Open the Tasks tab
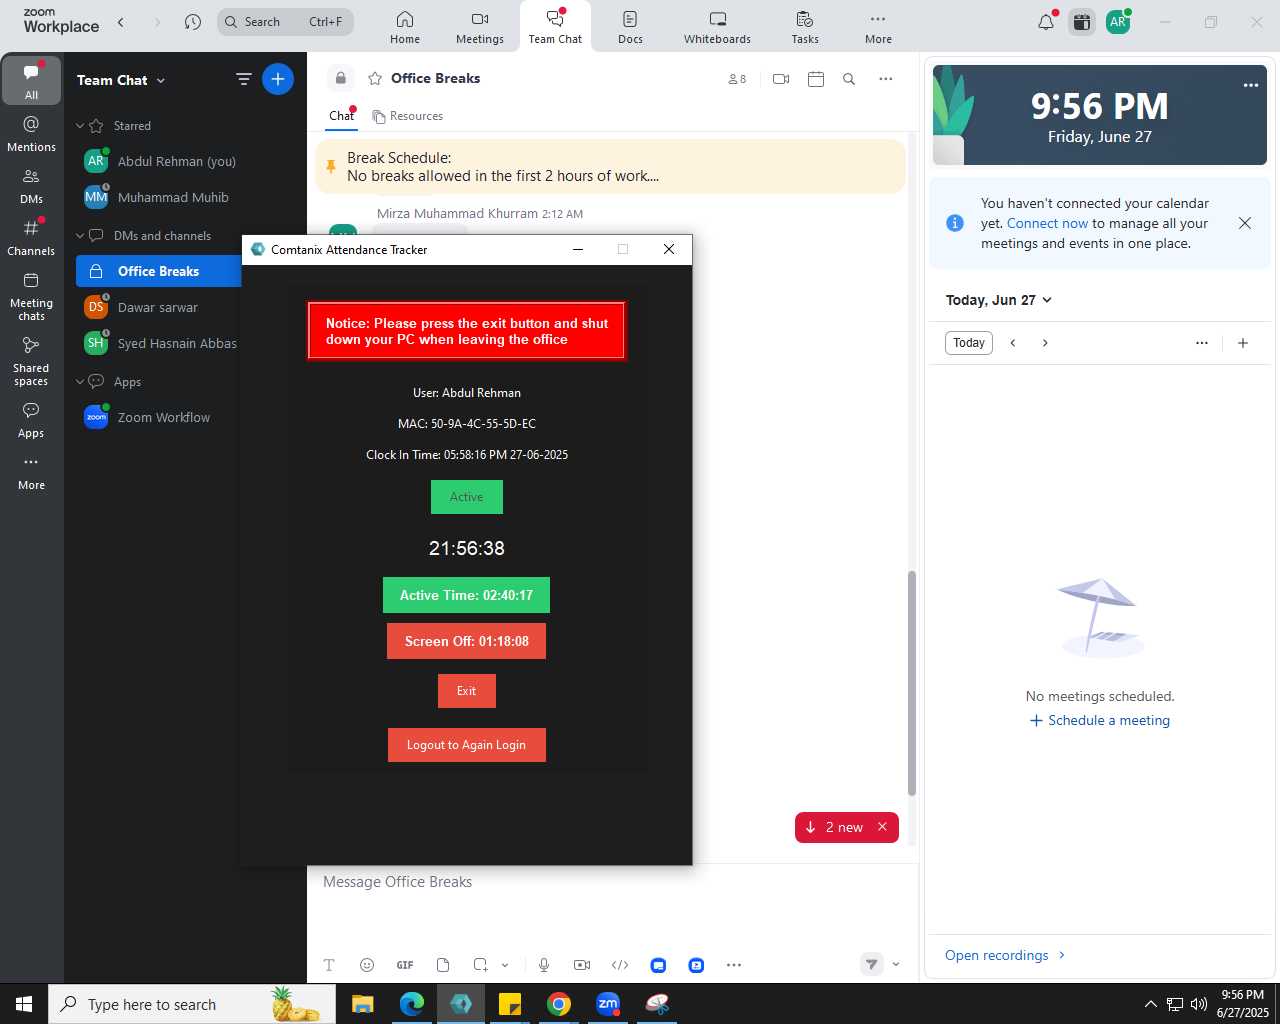The width and height of the screenshot is (1280, 1024). [x=805, y=27]
